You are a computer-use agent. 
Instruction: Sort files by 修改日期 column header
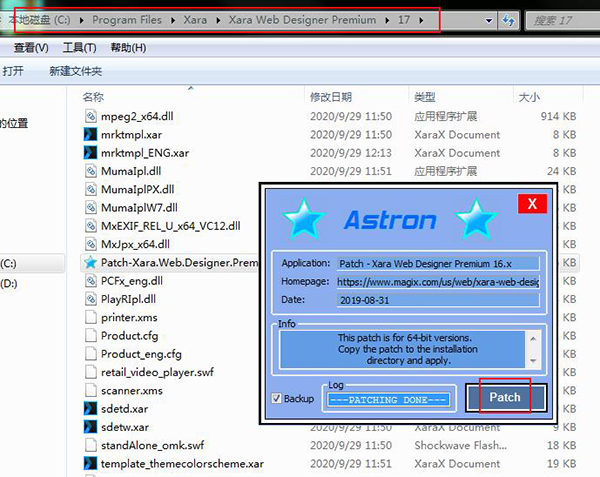[x=331, y=97]
